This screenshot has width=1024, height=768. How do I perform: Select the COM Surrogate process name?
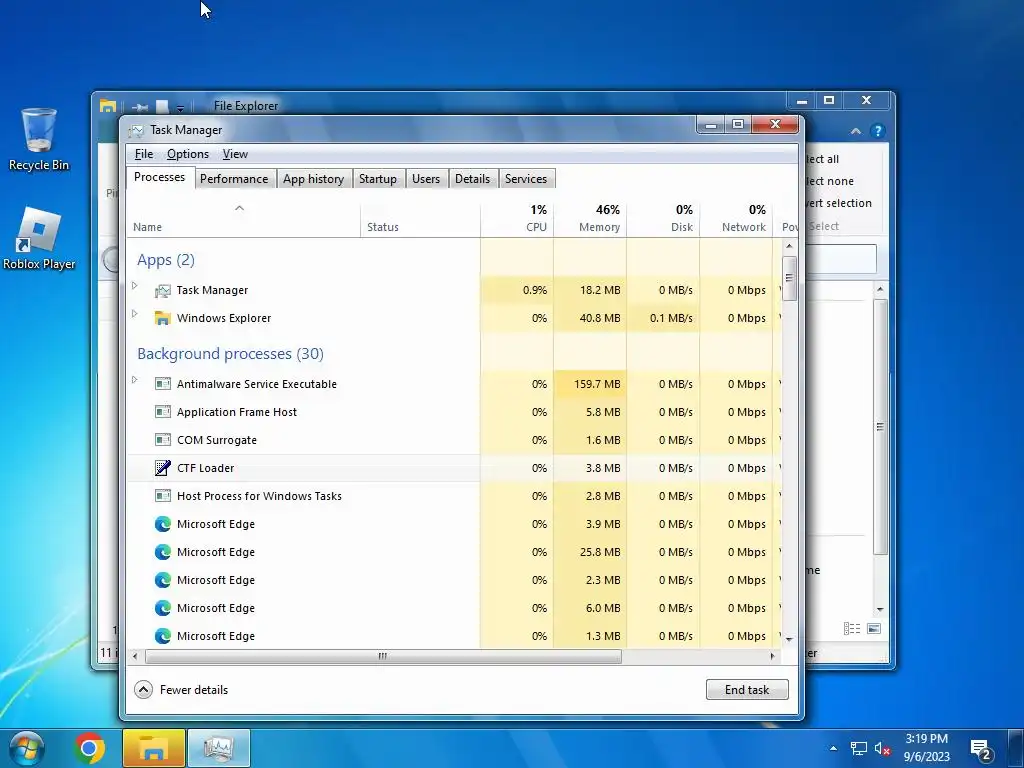217,440
